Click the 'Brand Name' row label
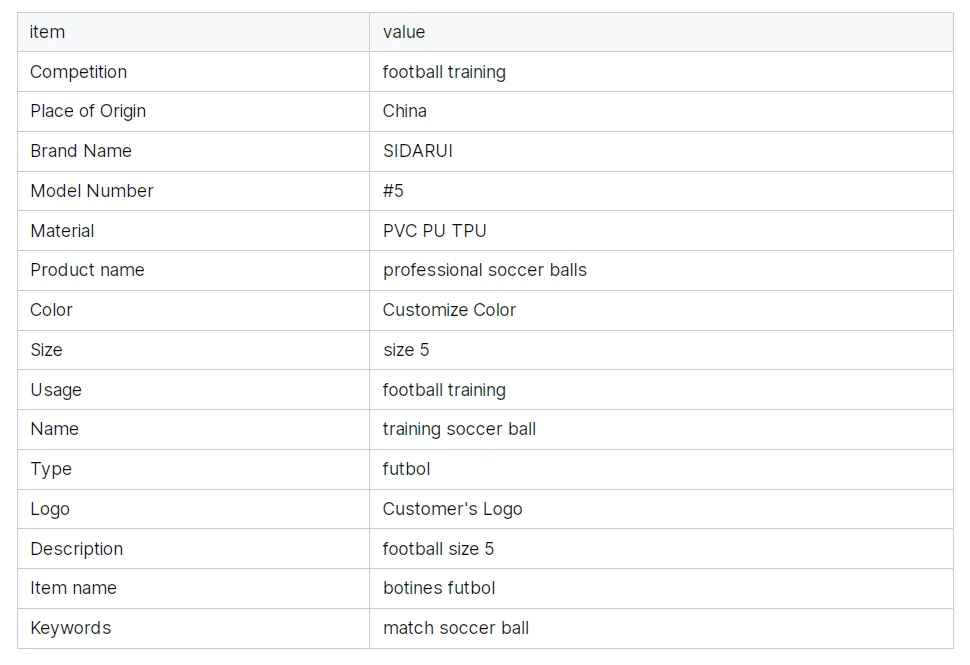970x665 pixels. (80, 151)
